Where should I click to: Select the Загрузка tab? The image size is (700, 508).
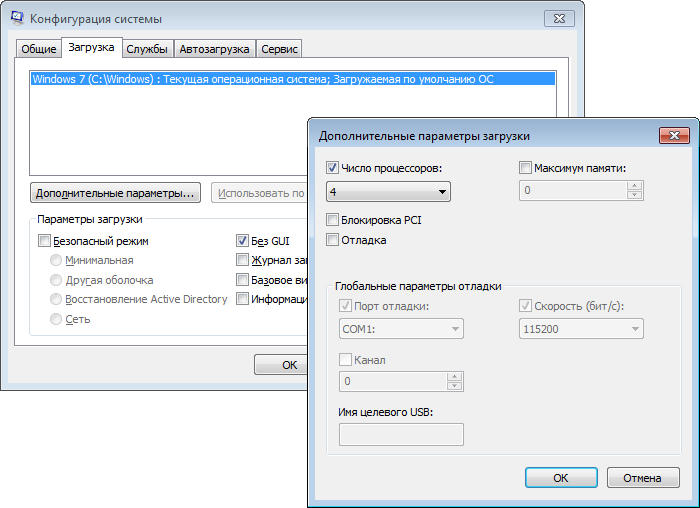point(92,47)
